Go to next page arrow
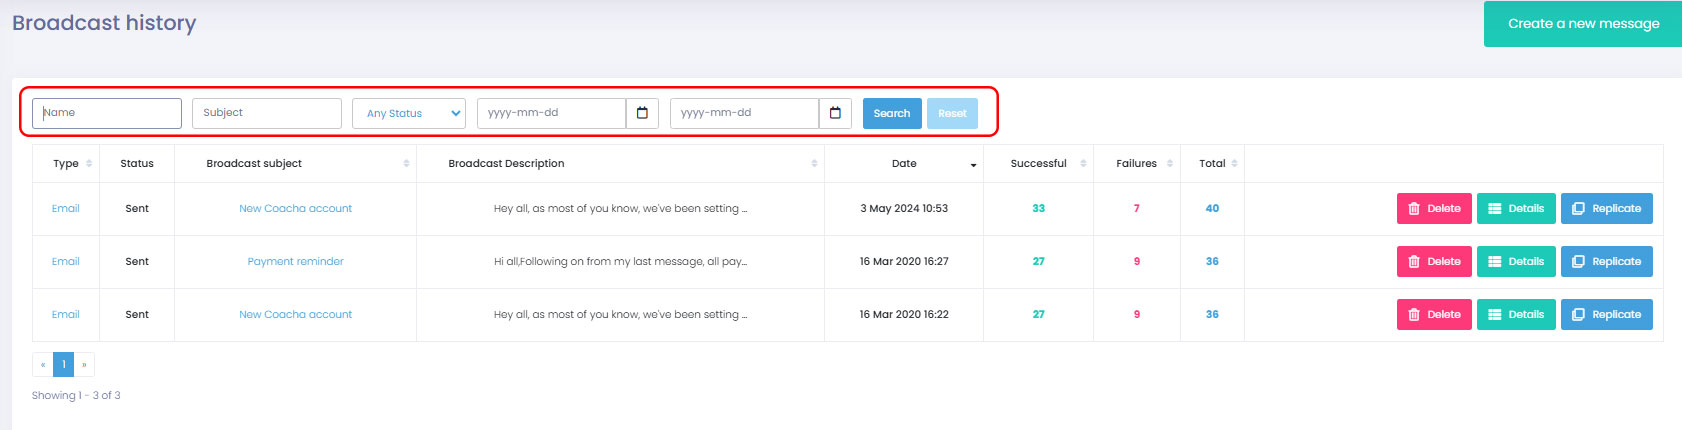This screenshot has height=430, width=1682. tap(84, 365)
